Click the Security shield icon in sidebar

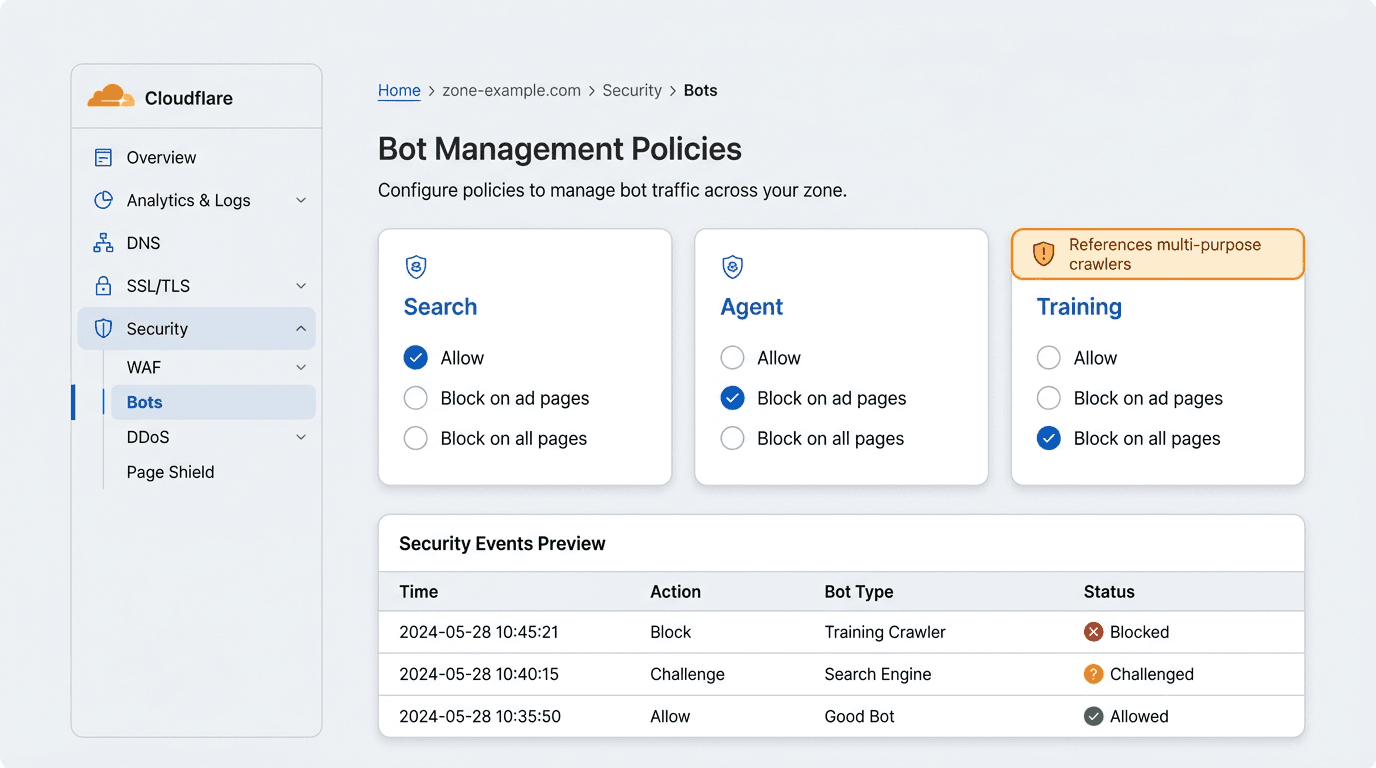pos(103,328)
